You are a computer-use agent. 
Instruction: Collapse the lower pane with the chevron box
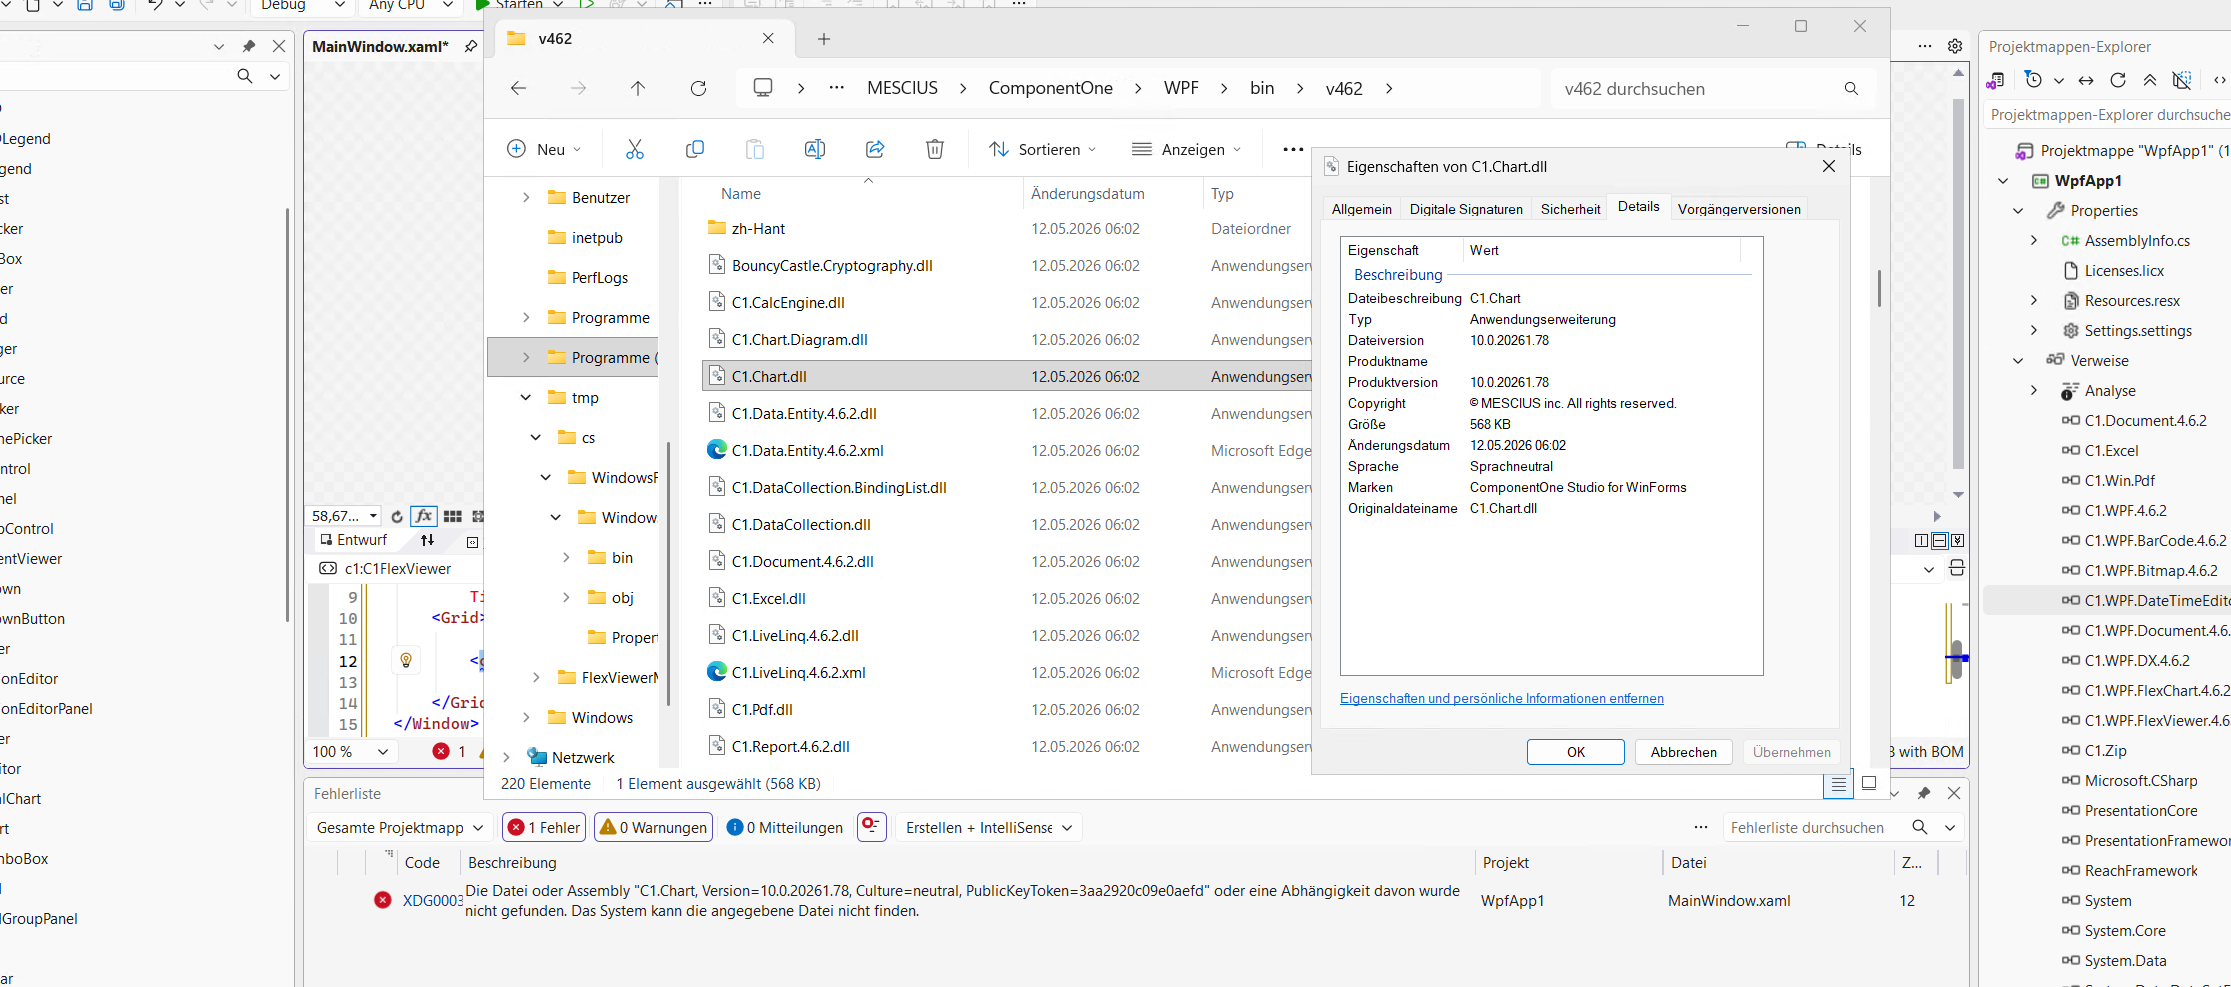pyautogui.click(x=1958, y=541)
